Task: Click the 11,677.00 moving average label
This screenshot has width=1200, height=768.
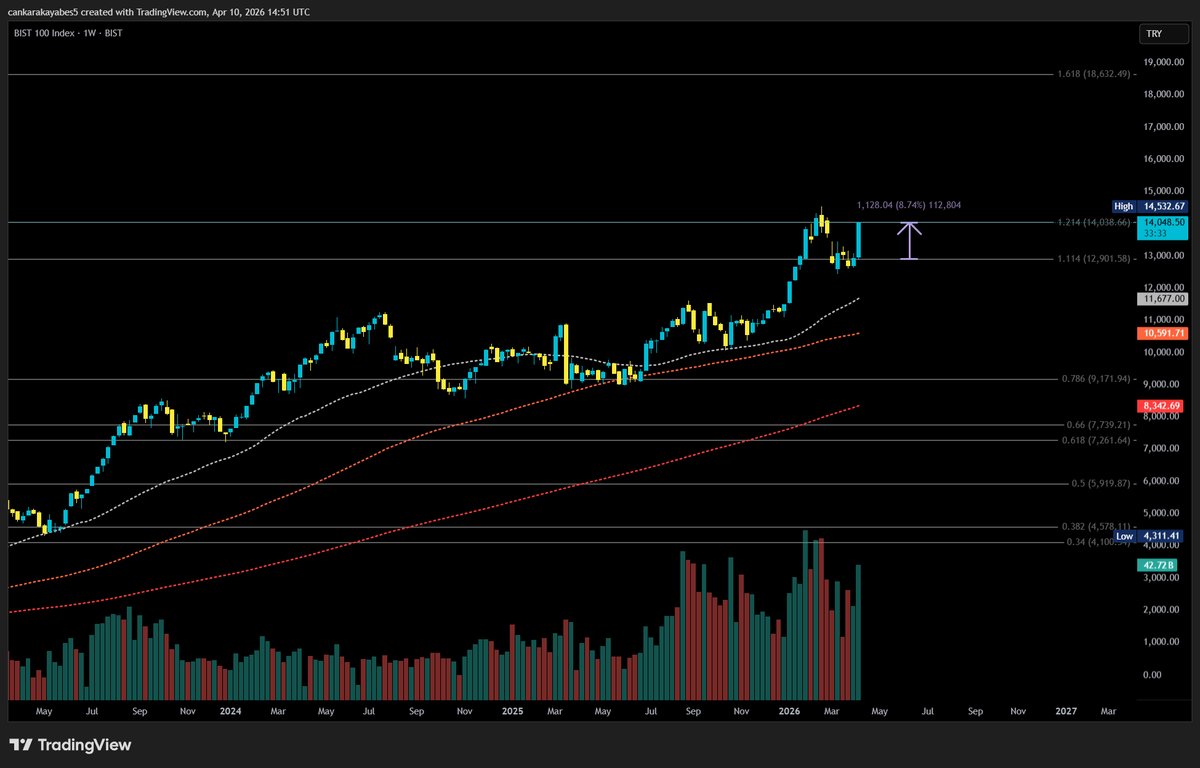Action: pyautogui.click(x=1164, y=298)
